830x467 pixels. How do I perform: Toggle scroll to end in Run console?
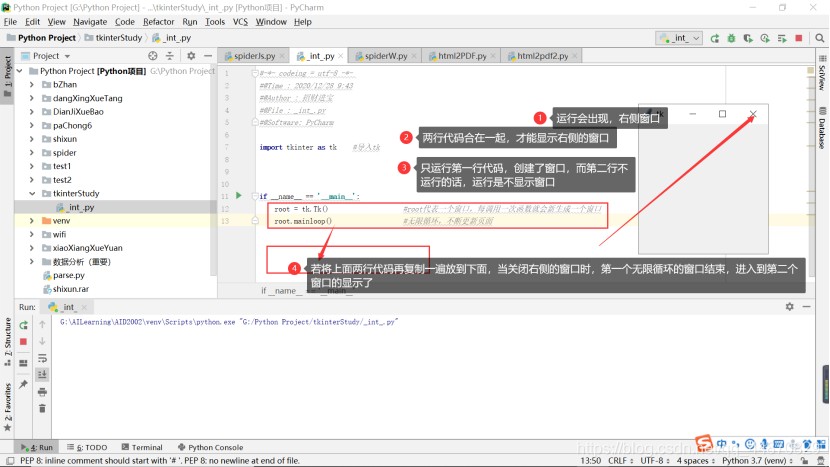pyautogui.click(x=42, y=374)
